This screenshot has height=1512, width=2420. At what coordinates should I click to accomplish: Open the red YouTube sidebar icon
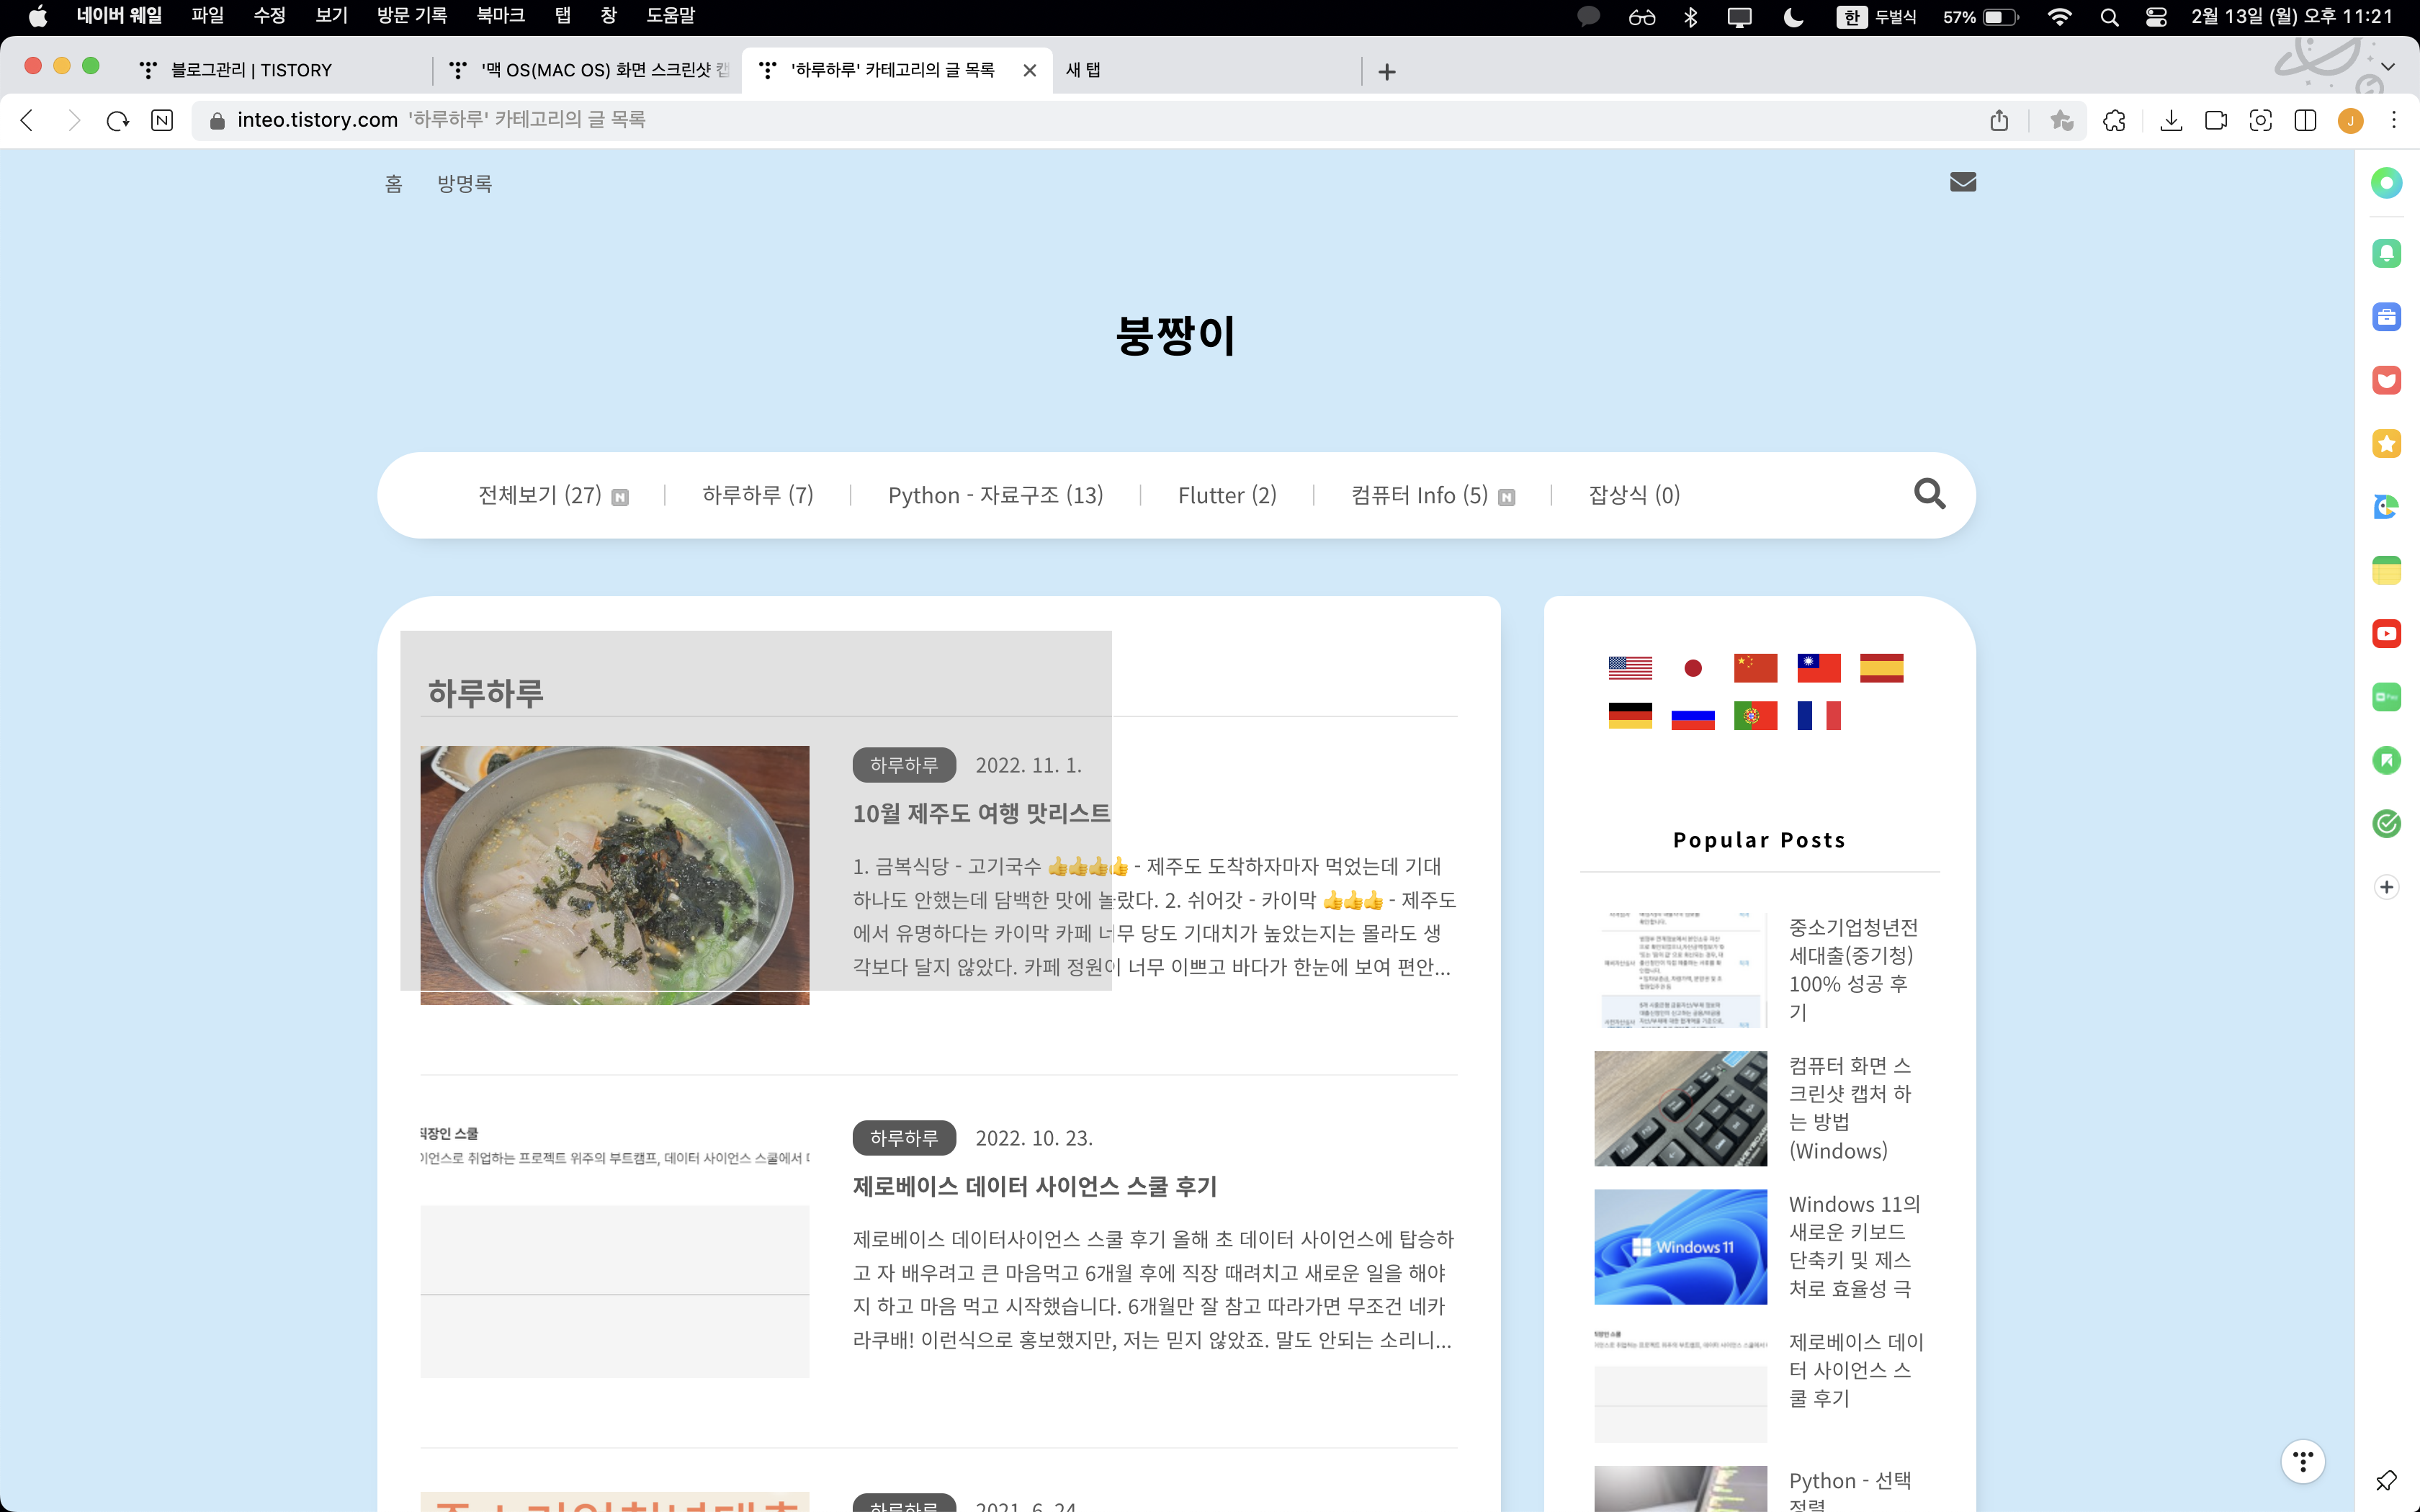(x=2386, y=634)
